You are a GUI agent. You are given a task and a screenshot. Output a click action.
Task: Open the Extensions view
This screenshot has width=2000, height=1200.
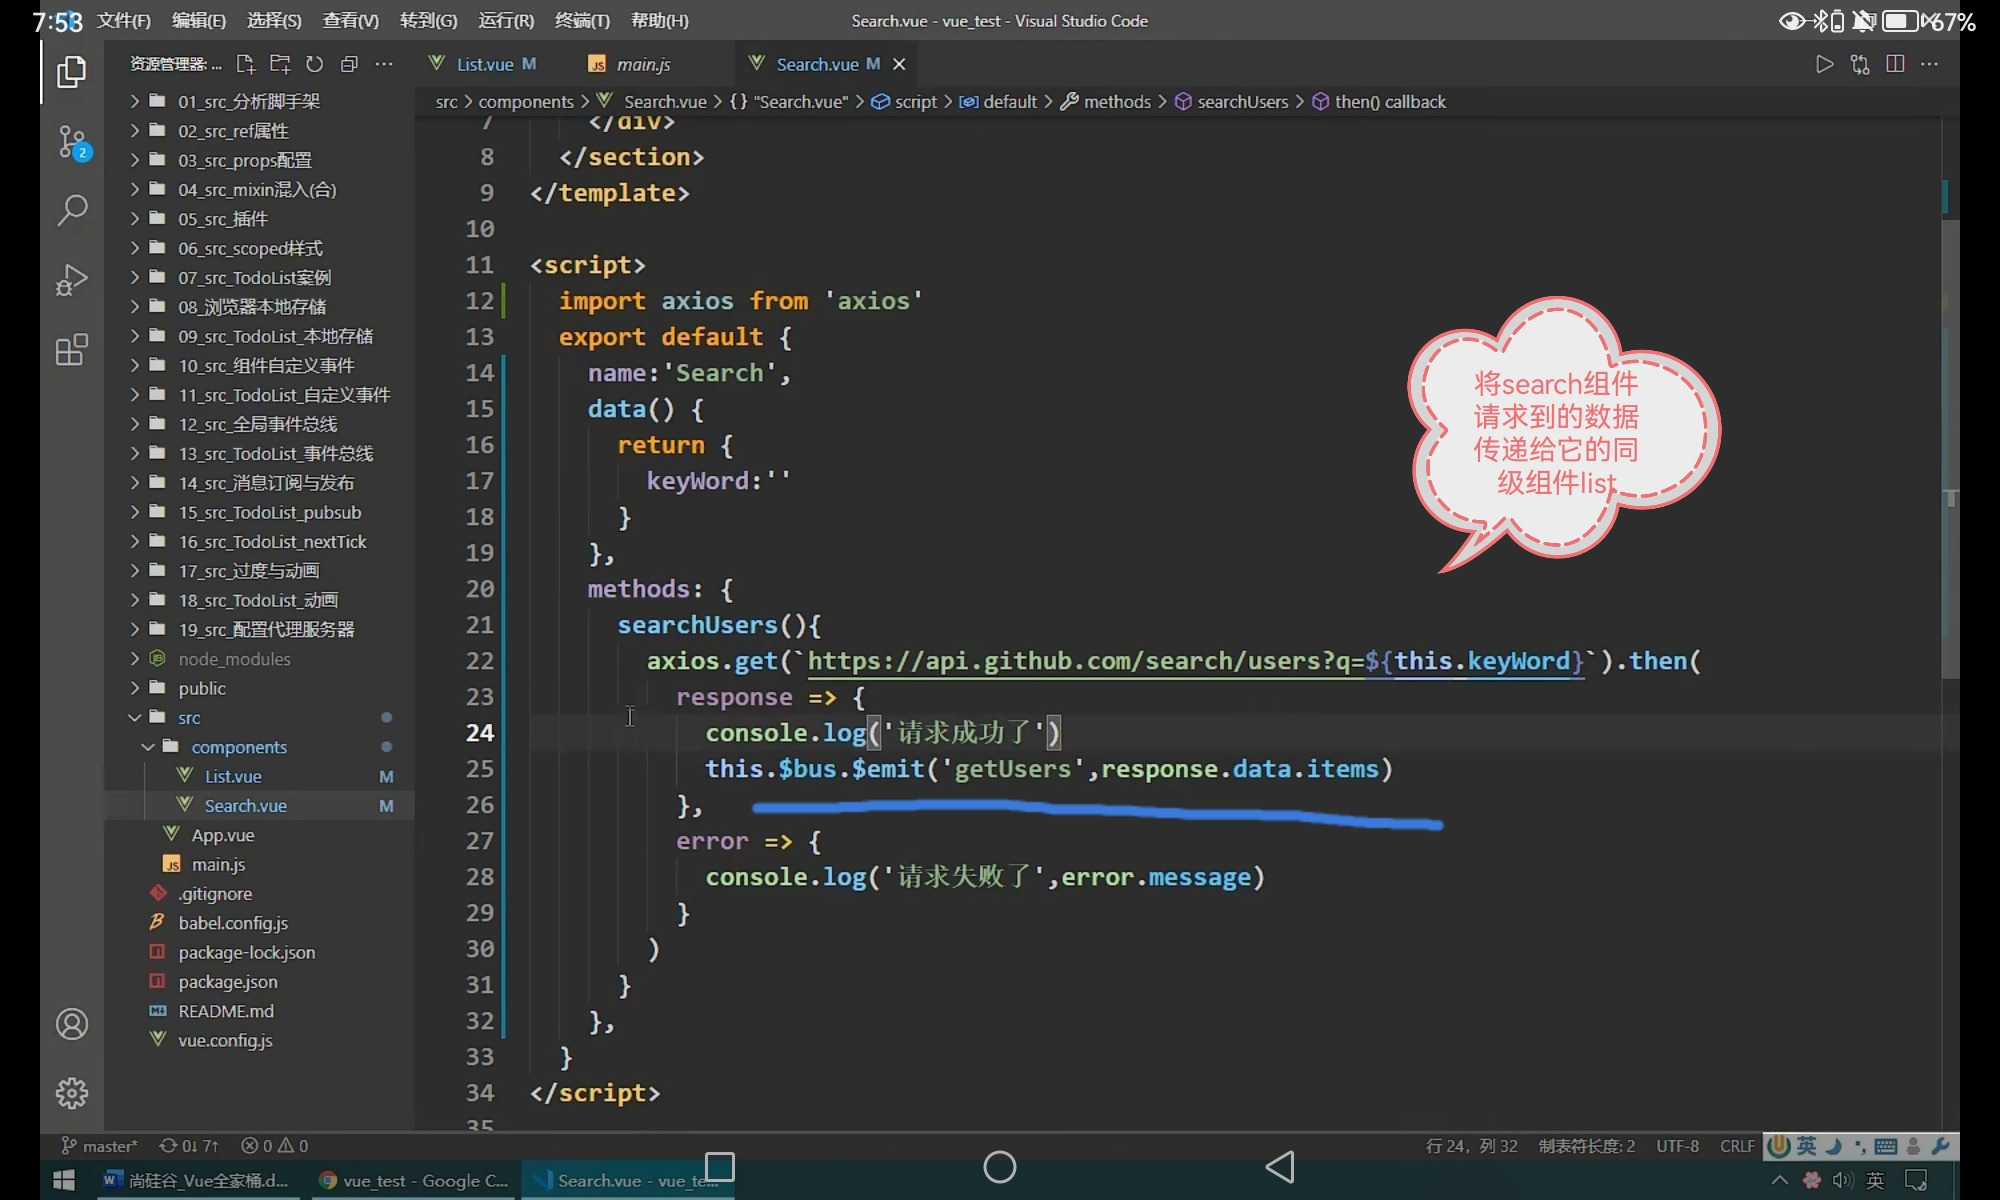point(71,350)
